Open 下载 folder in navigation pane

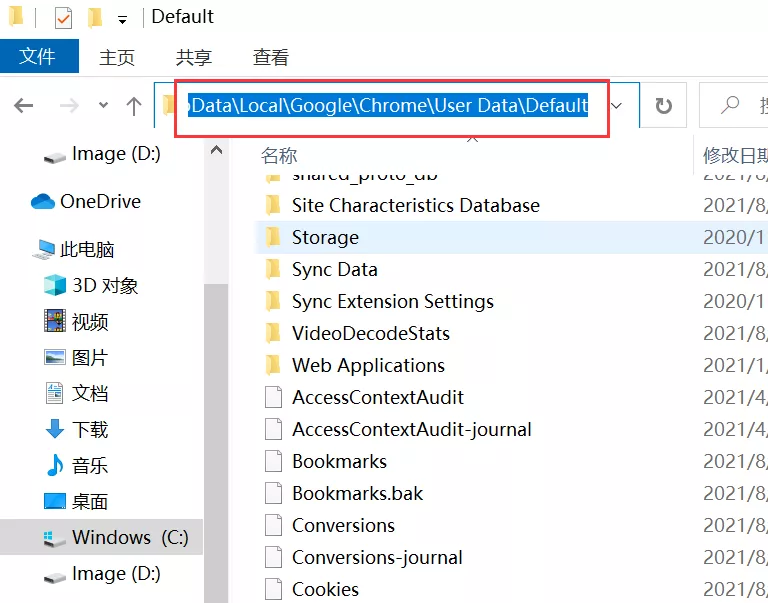point(89,429)
